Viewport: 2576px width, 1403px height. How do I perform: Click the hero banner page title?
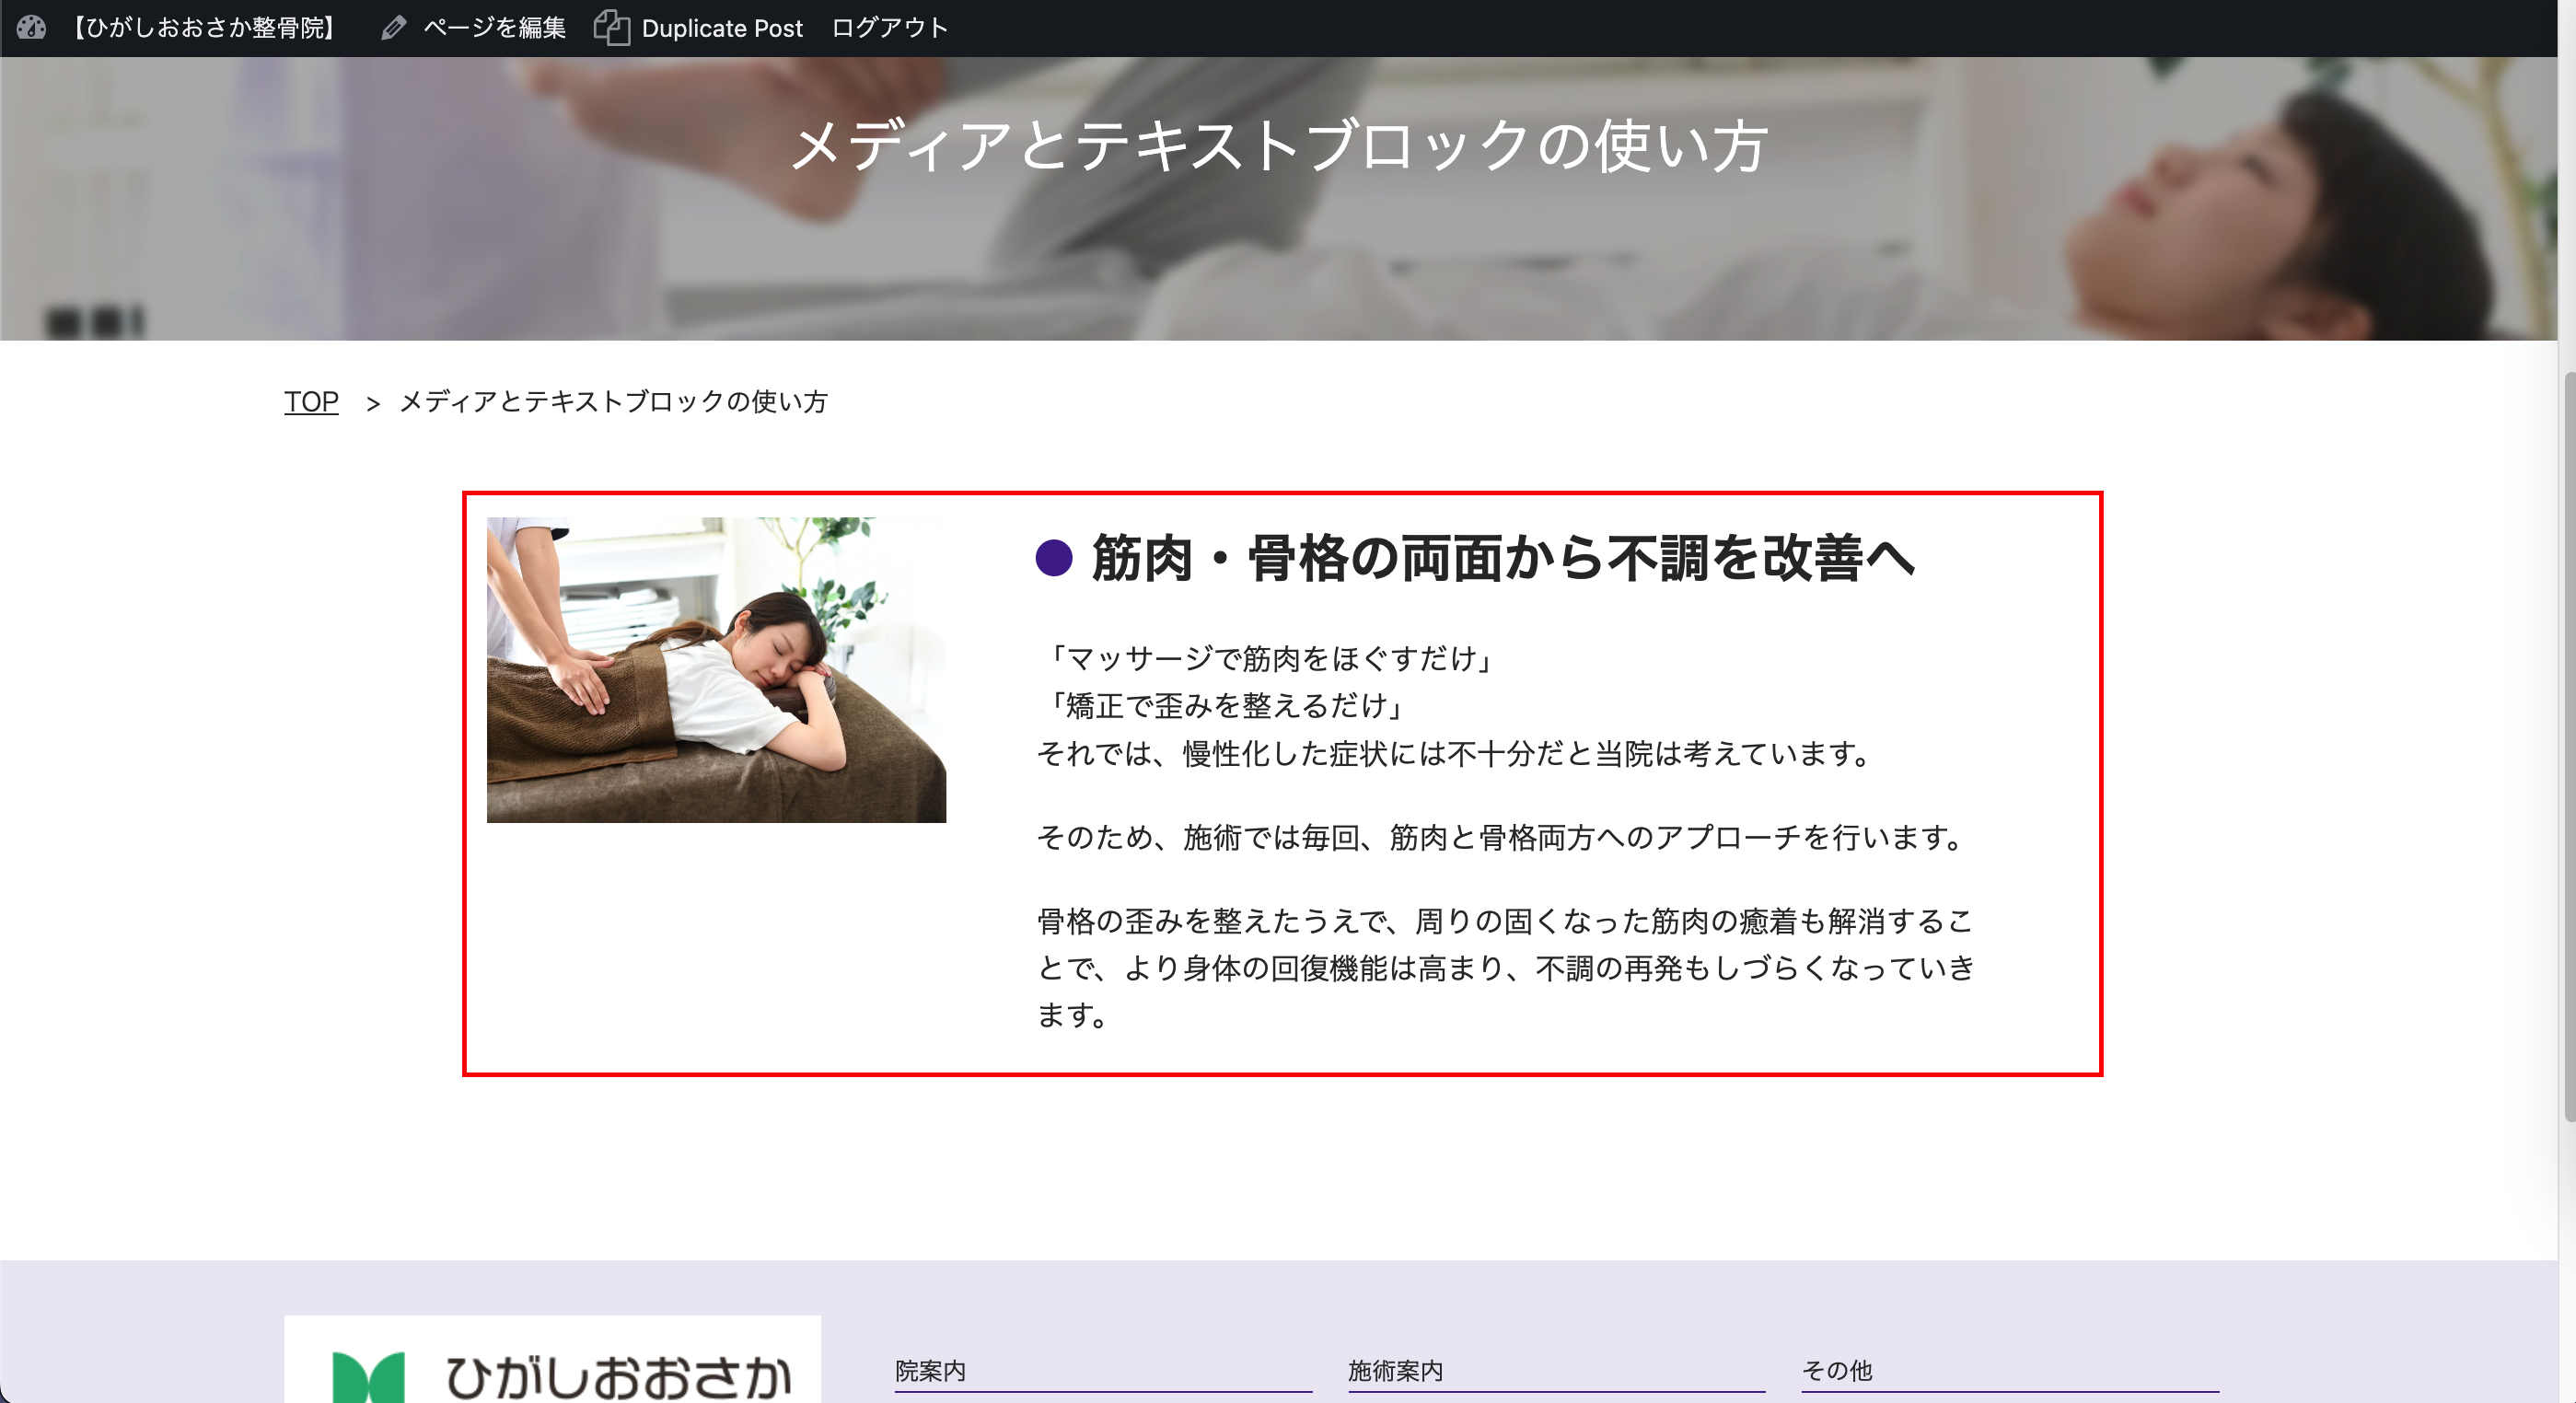click(x=1279, y=146)
